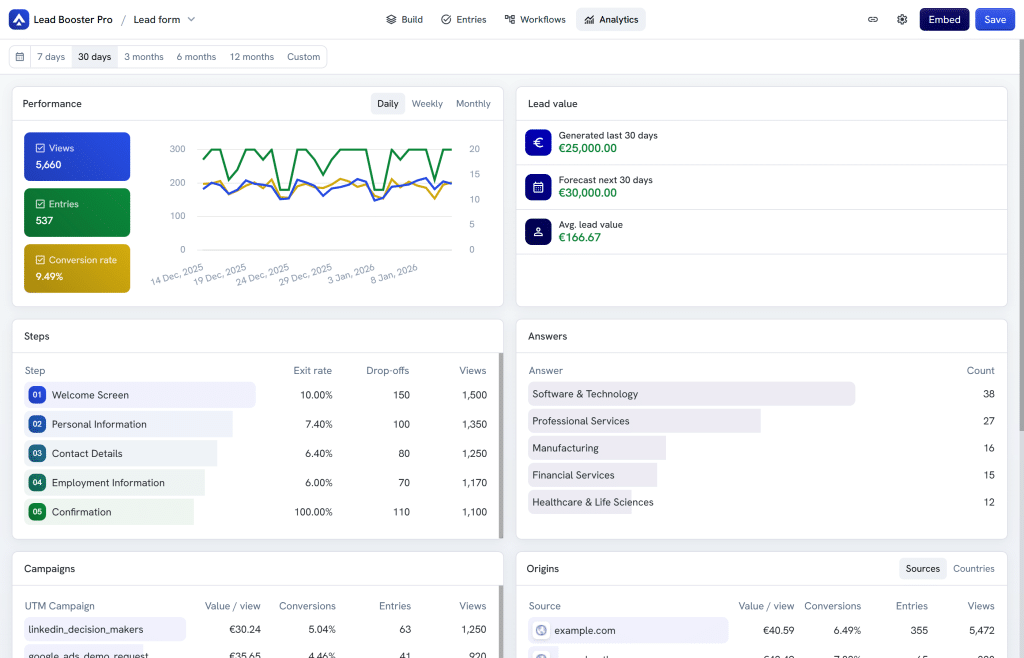Toggle the Entries series checkbox
Screen dimensions: 1024x658
click(40, 204)
